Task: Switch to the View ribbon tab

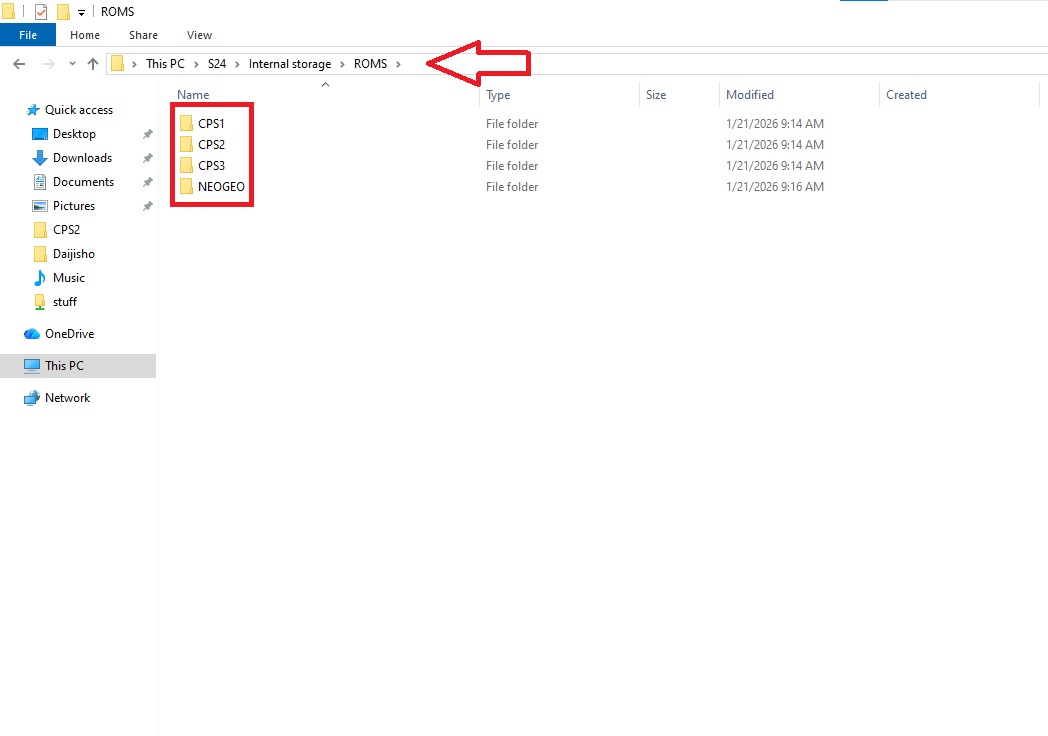Action: pyautogui.click(x=199, y=35)
